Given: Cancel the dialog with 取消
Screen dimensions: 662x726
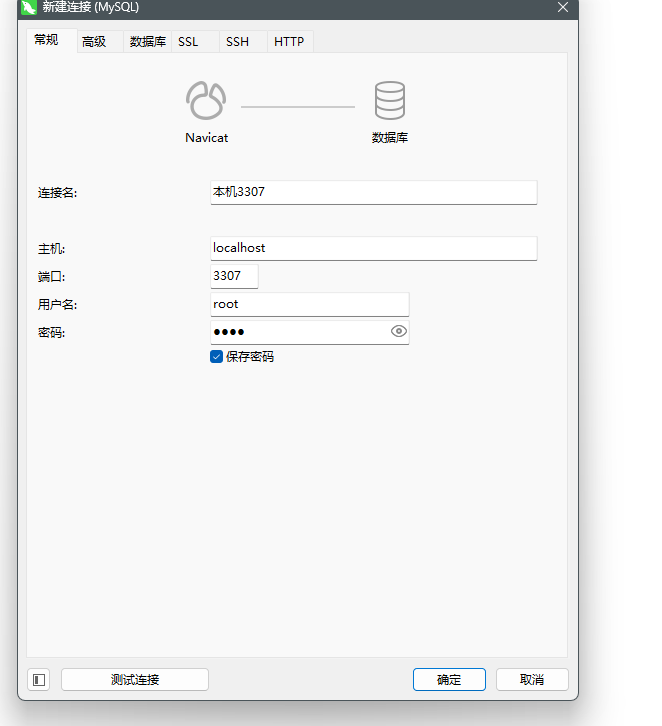Looking at the screenshot, I should coord(532,680).
